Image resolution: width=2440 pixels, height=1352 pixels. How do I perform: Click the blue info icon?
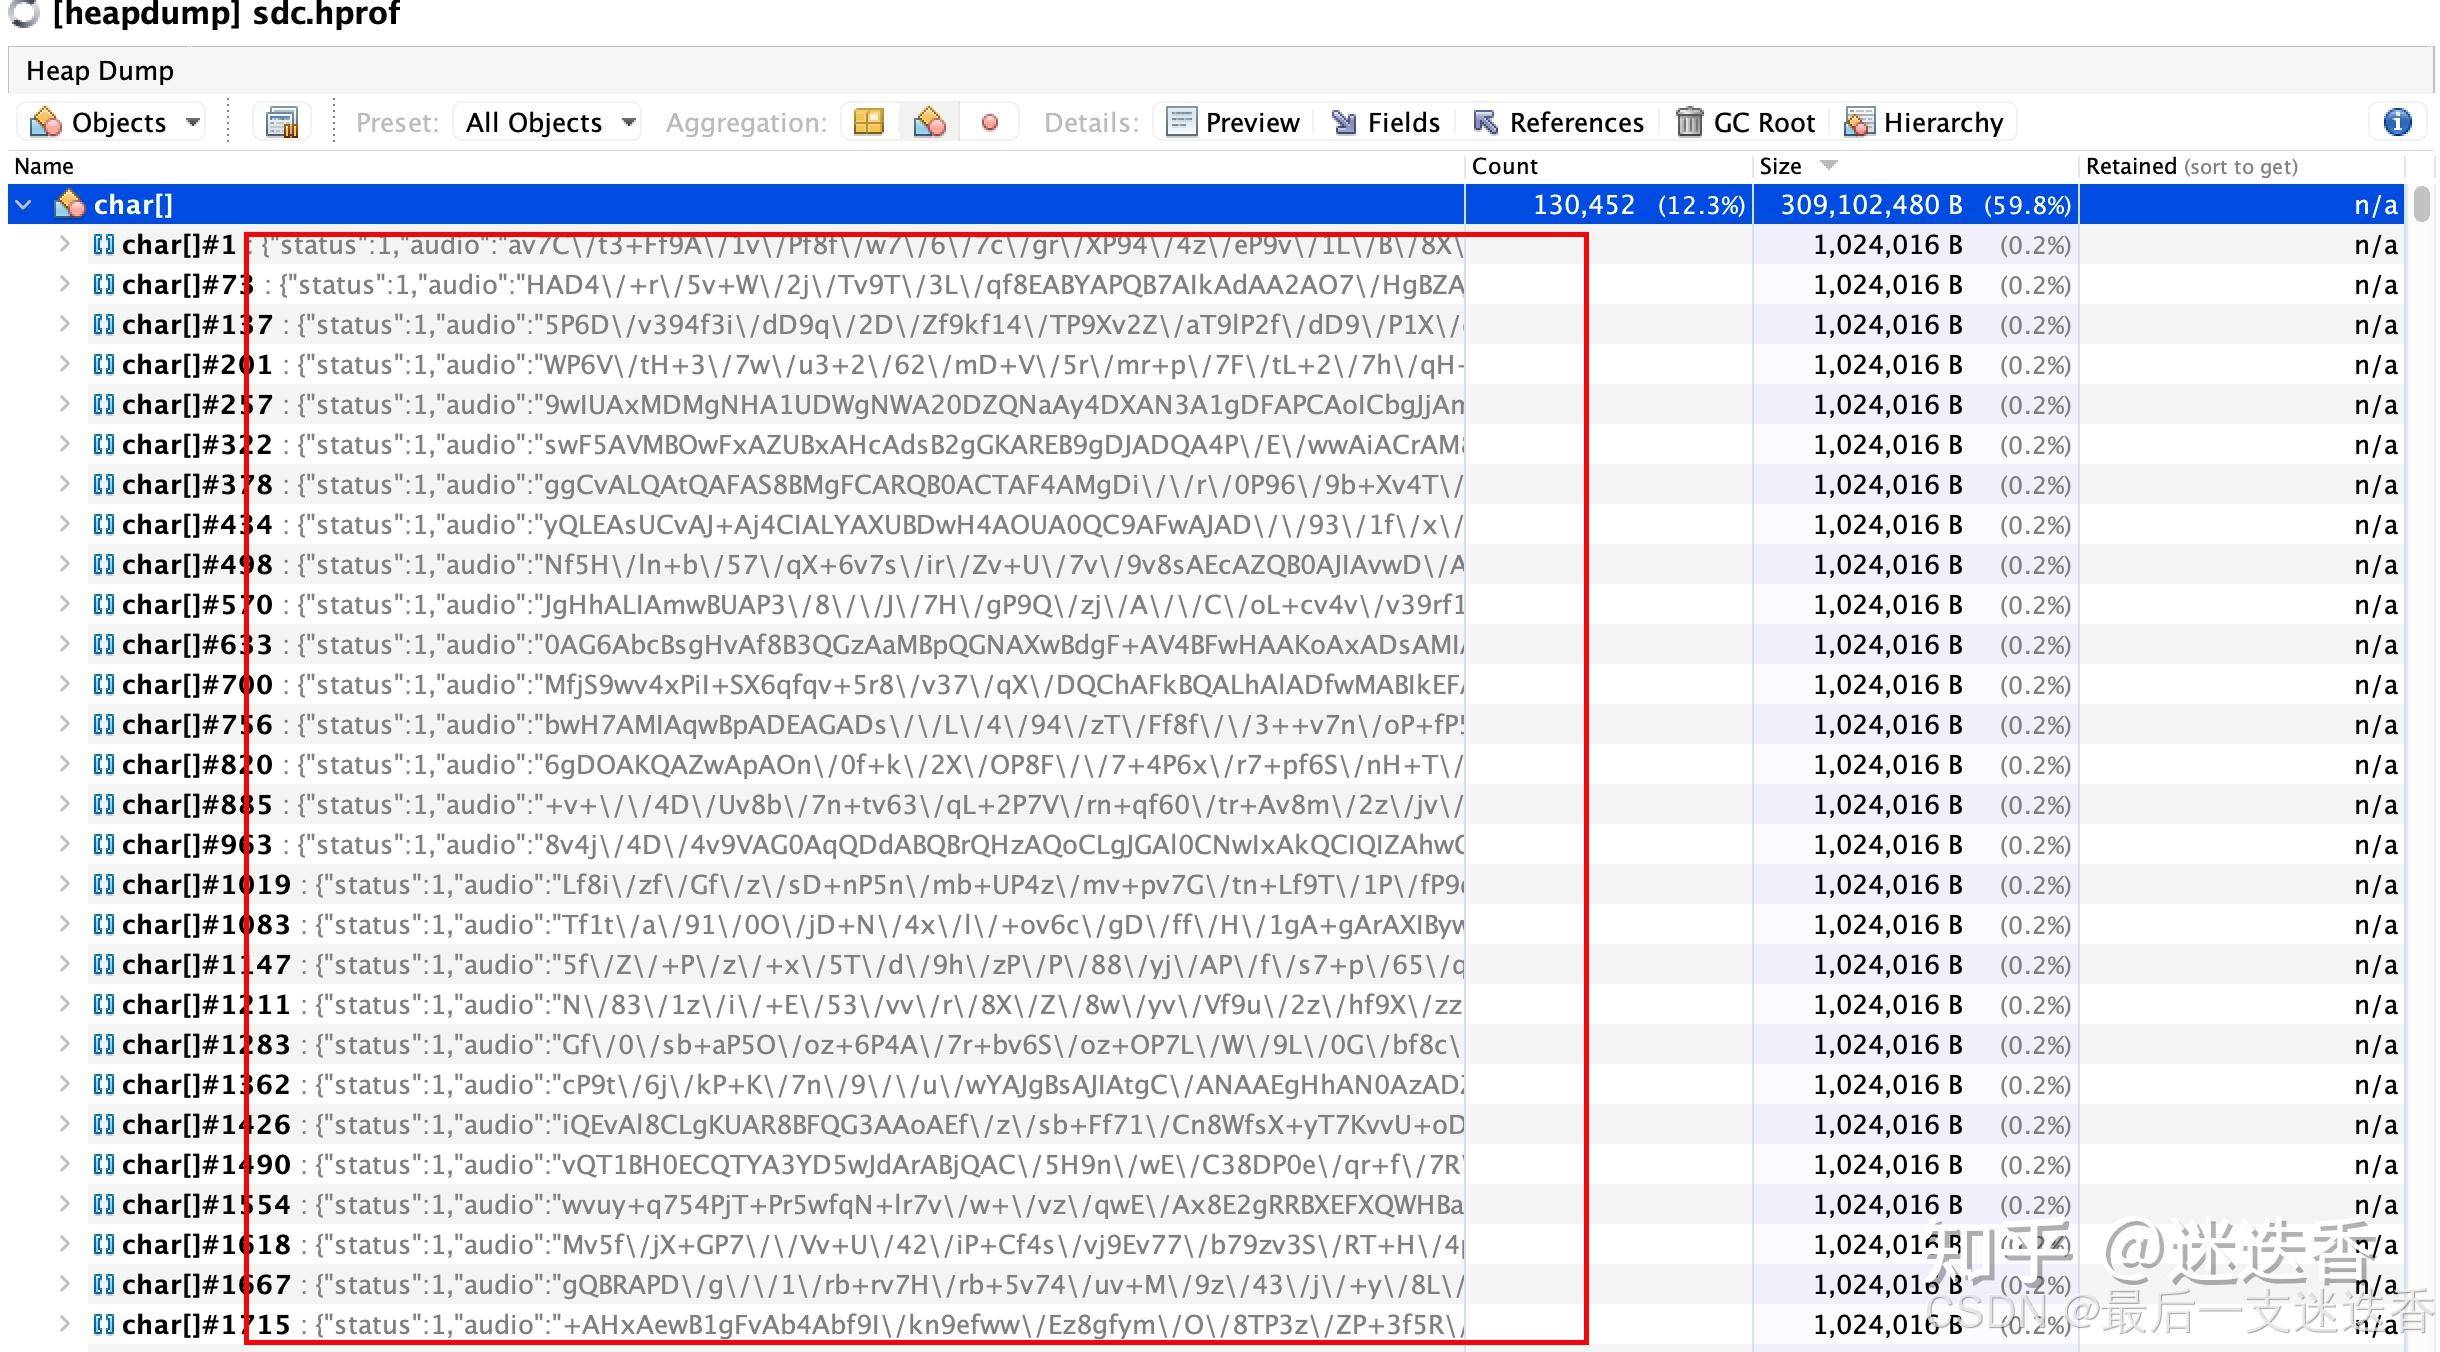[2397, 122]
